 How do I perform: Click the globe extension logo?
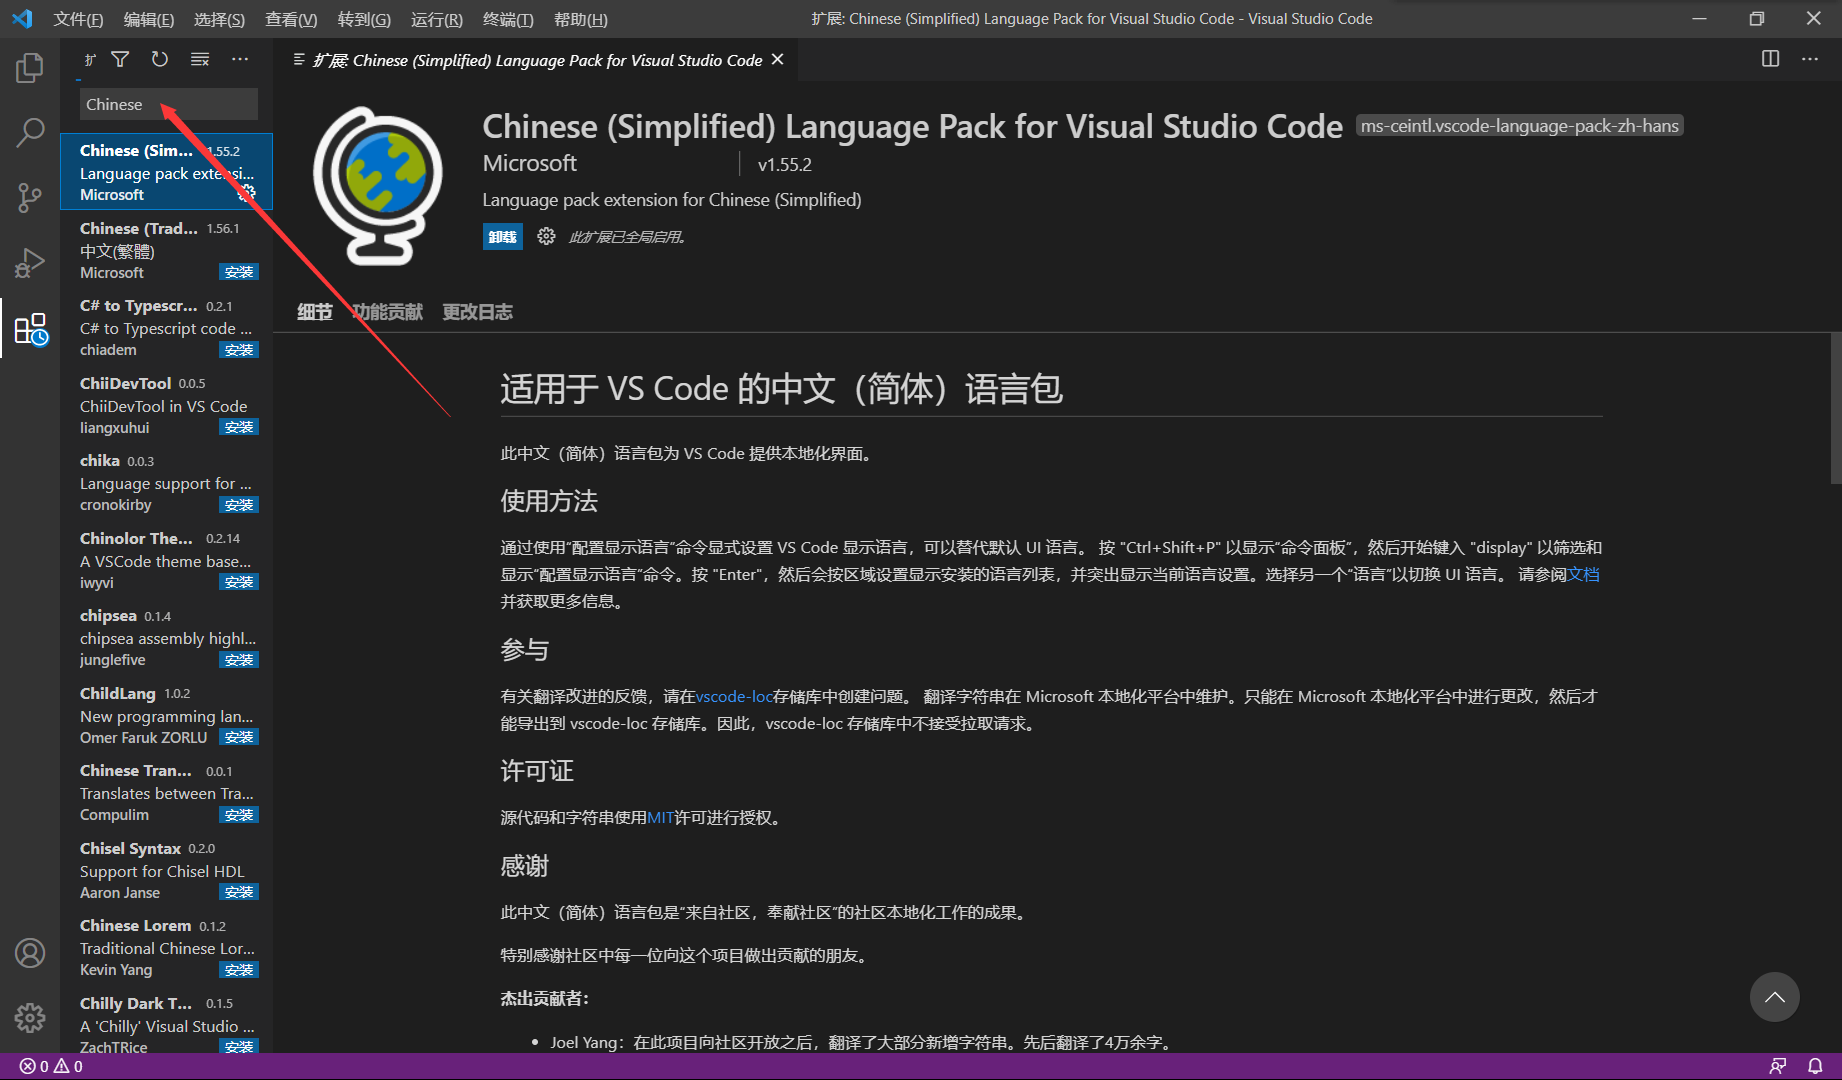[x=378, y=186]
